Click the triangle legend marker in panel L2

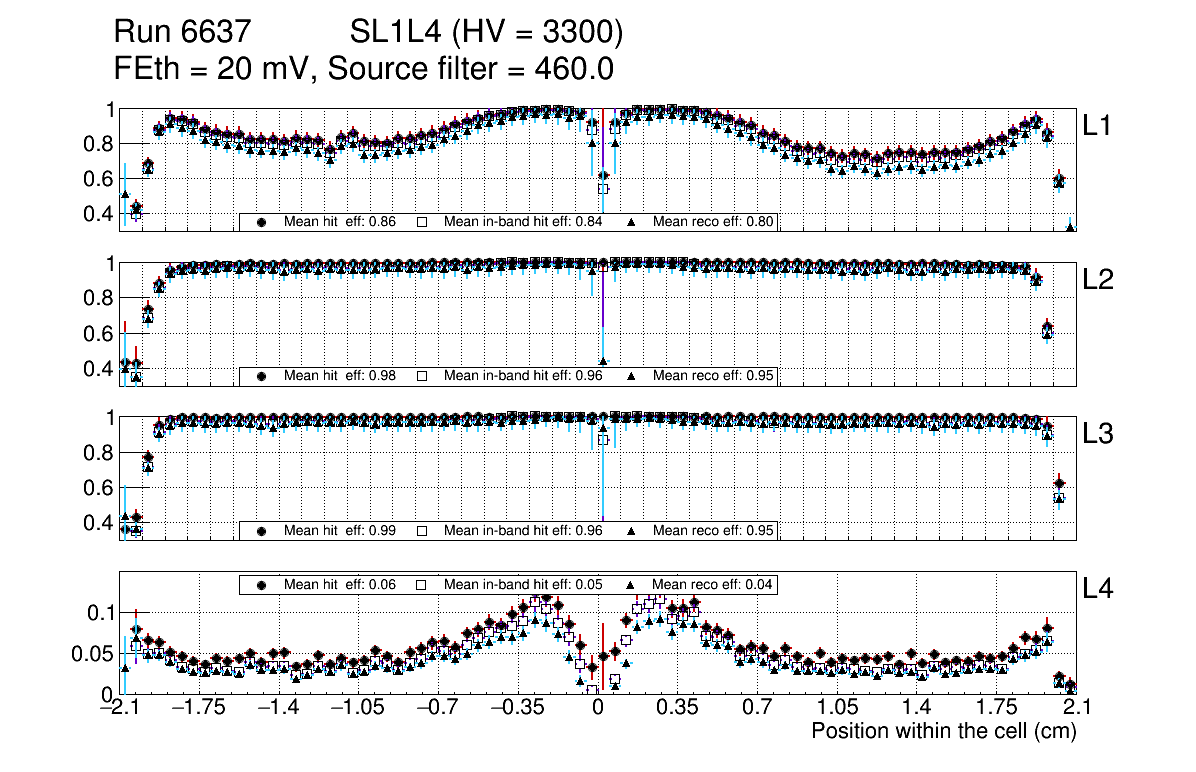632,376
